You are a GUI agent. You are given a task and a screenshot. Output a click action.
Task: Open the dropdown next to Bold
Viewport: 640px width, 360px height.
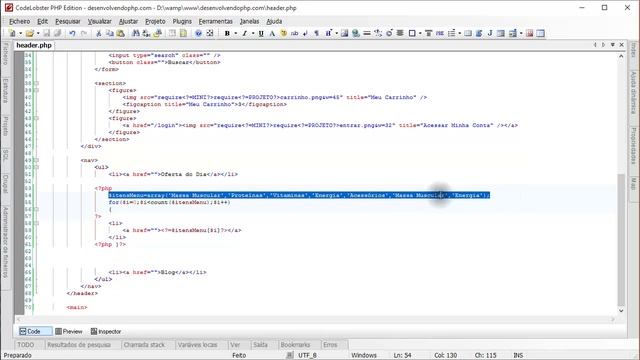coord(235,33)
